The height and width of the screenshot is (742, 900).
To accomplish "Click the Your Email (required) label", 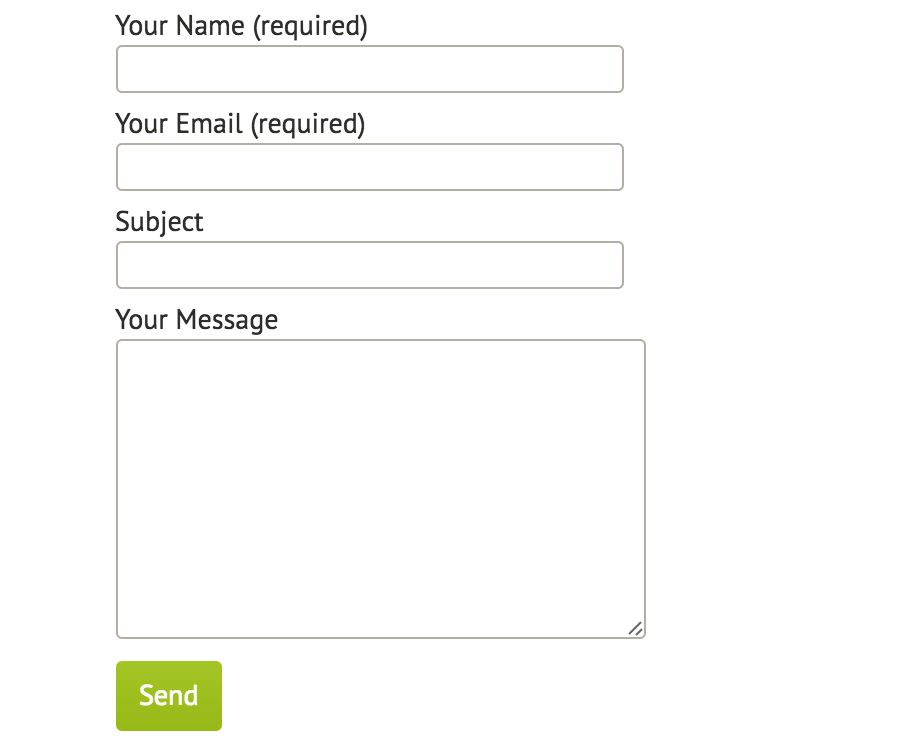I will click(x=241, y=123).
